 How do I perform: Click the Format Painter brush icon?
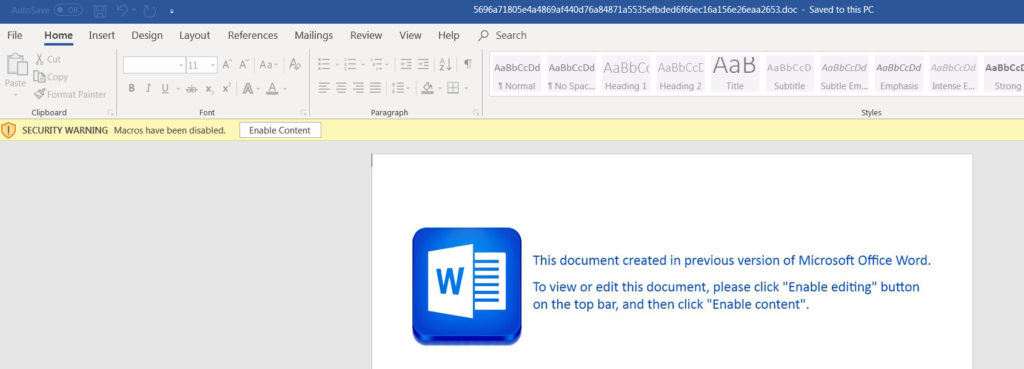[x=39, y=94]
